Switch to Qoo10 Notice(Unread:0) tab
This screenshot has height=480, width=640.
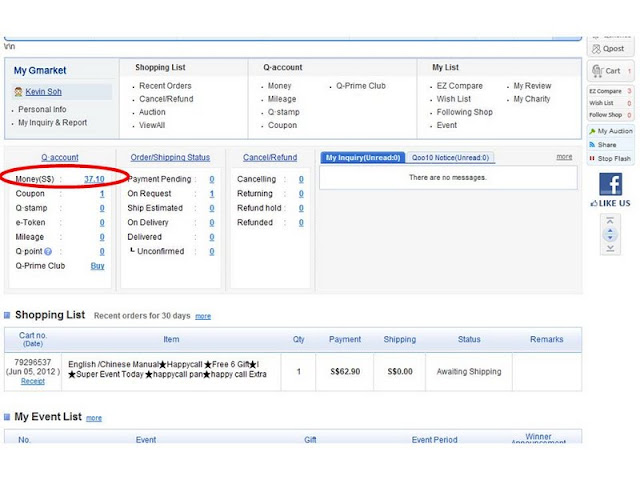click(x=450, y=158)
